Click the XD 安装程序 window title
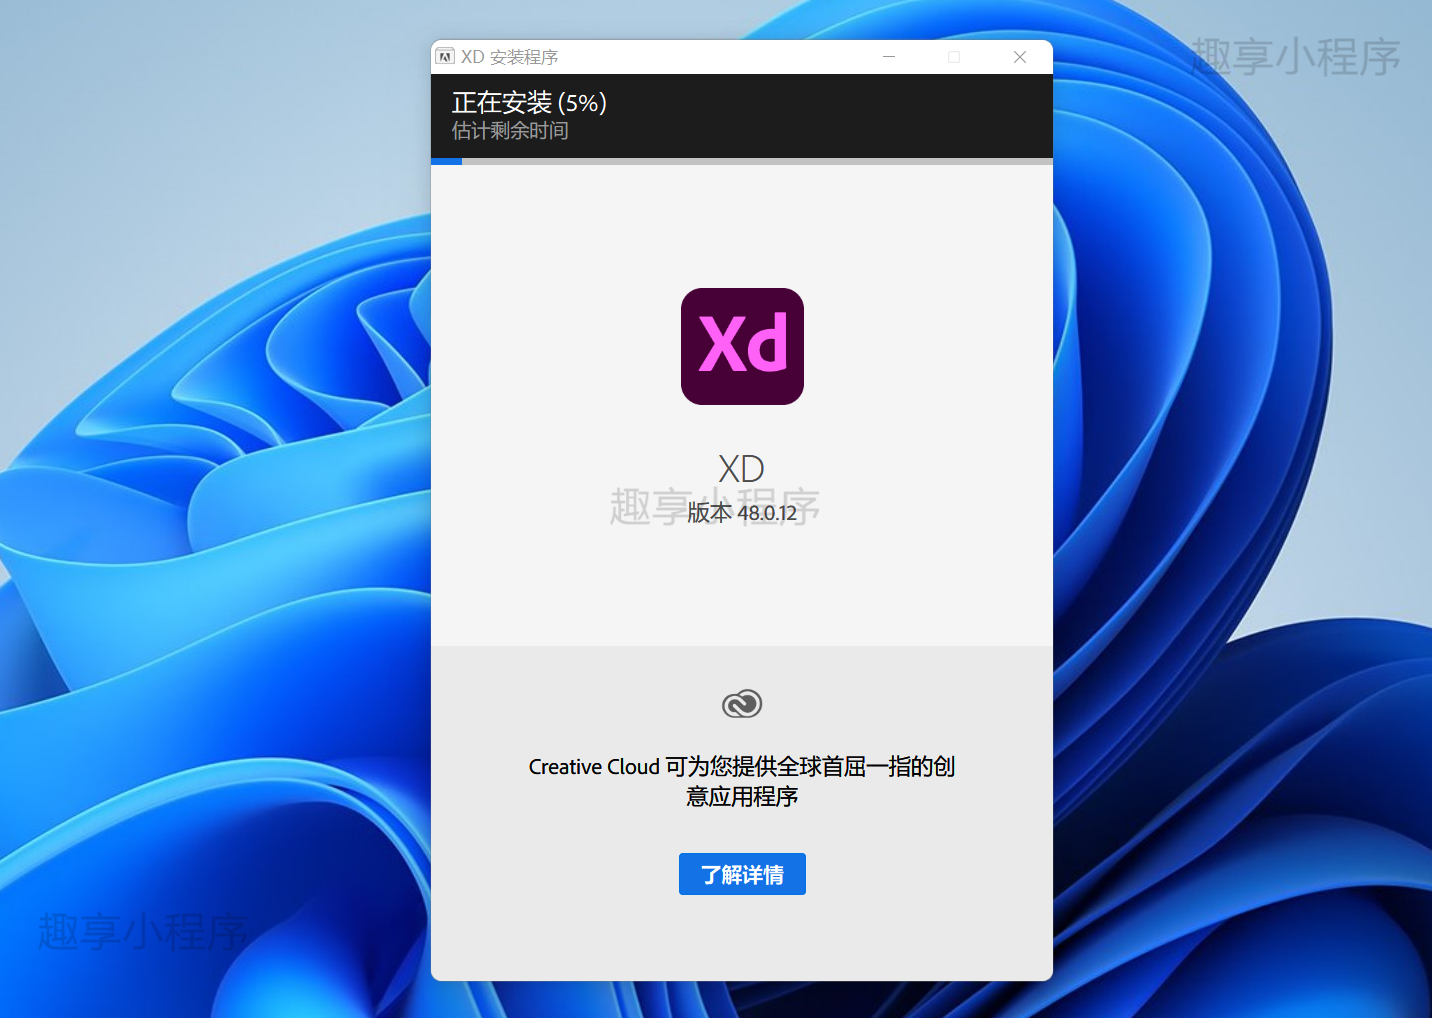Screen dimensions: 1432x1018 (x=509, y=57)
